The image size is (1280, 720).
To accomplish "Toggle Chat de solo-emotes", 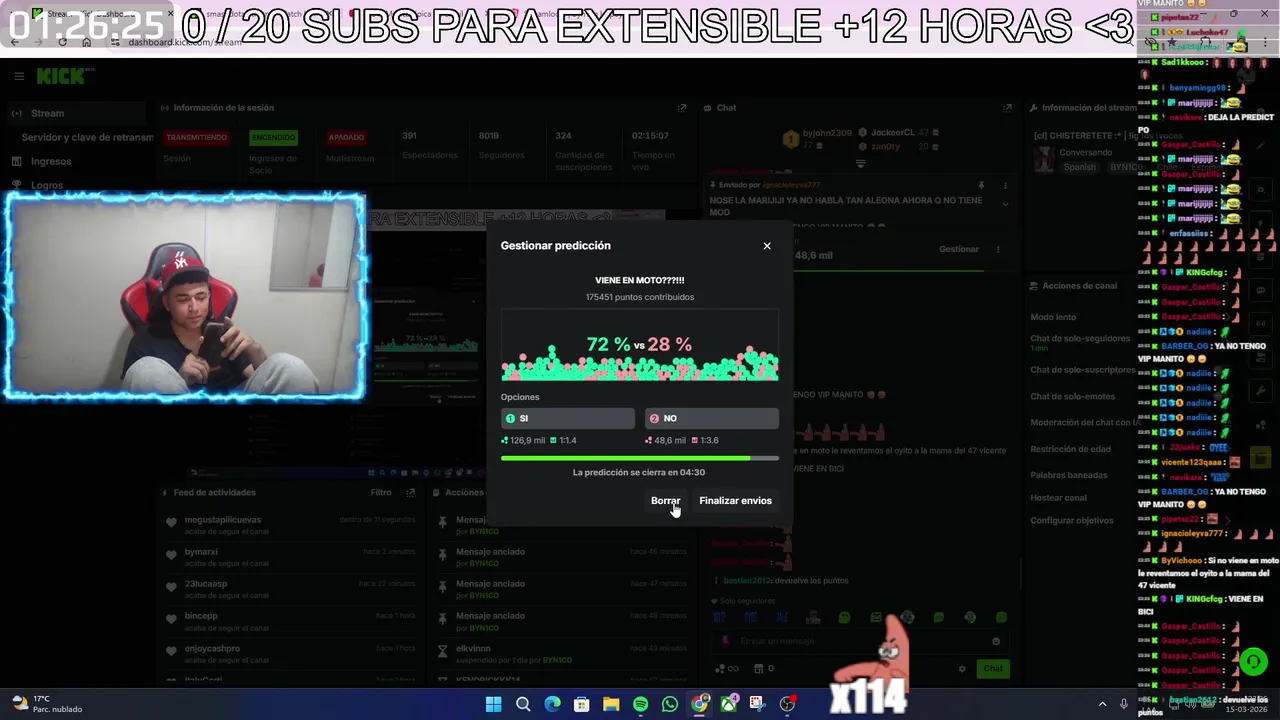I will (x=1072, y=396).
